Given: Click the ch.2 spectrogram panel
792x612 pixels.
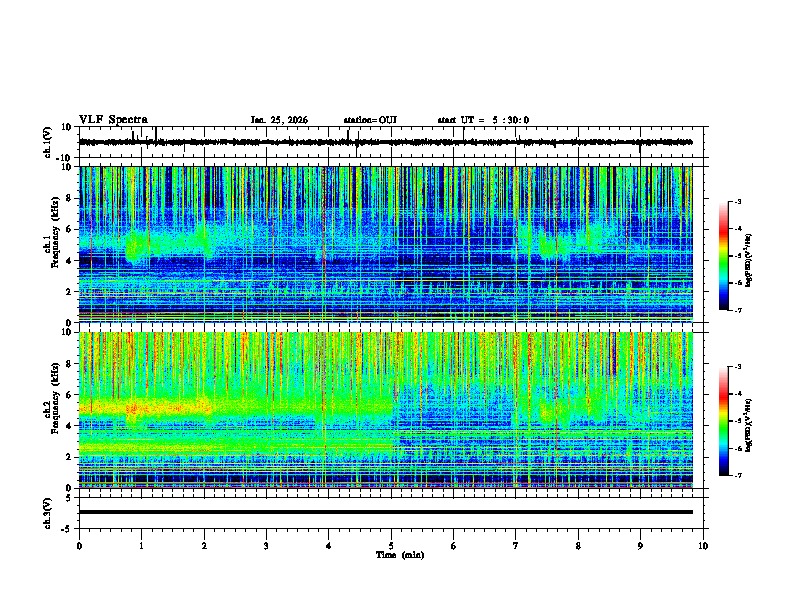Looking at the screenshot, I should click(386, 410).
